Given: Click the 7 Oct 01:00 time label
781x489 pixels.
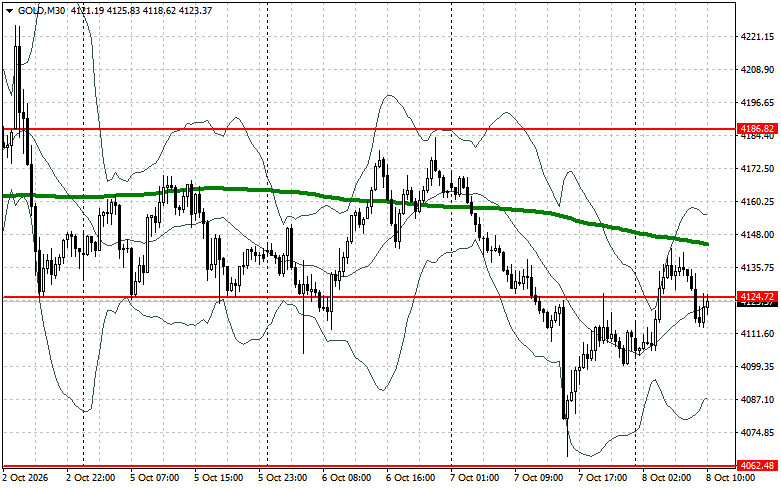Looking at the screenshot, I should coord(475,478).
